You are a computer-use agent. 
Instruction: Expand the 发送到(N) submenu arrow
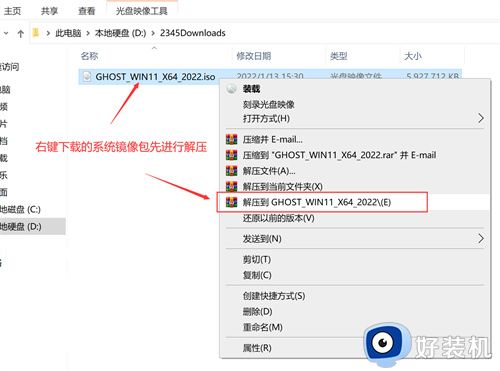pyautogui.click(x=481, y=238)
